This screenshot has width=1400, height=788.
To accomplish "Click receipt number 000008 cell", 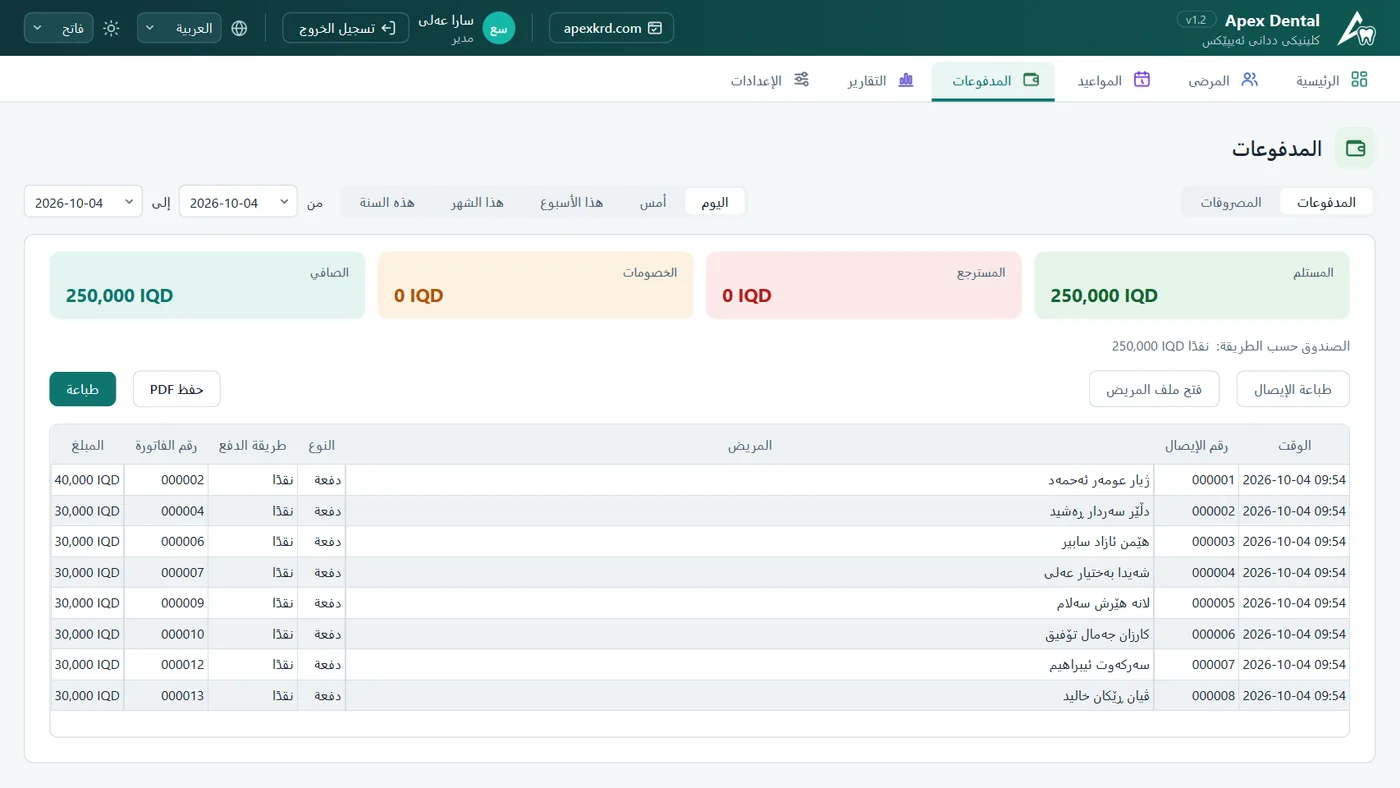I will tap(1196, 696).
